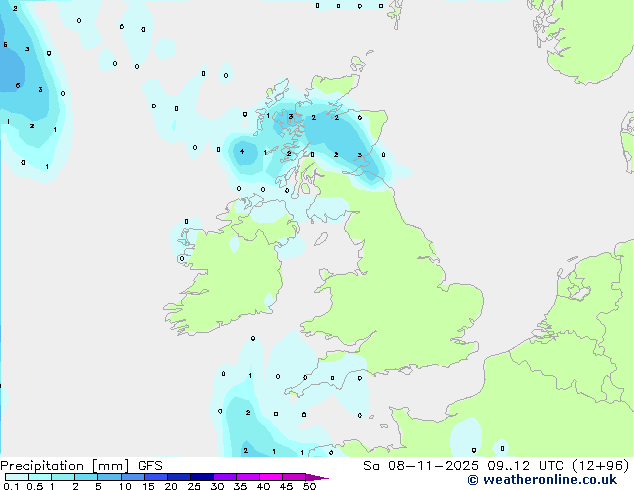Click the weatheronline.co.uk copyright link
The height and width of the screenshot is (490, 634).
coord(542,480)
